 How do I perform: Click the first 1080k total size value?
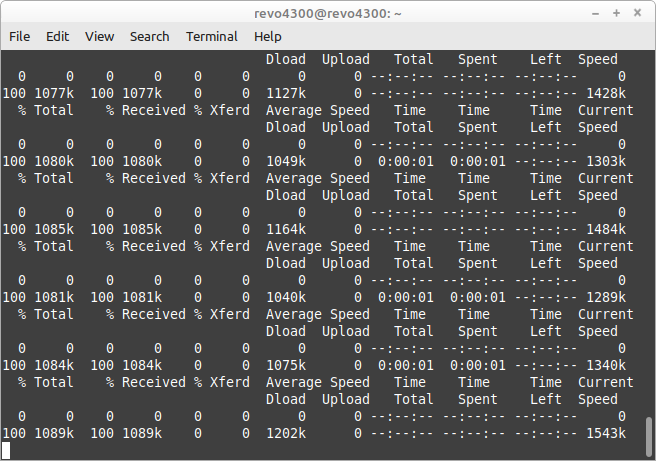[54, 161]
